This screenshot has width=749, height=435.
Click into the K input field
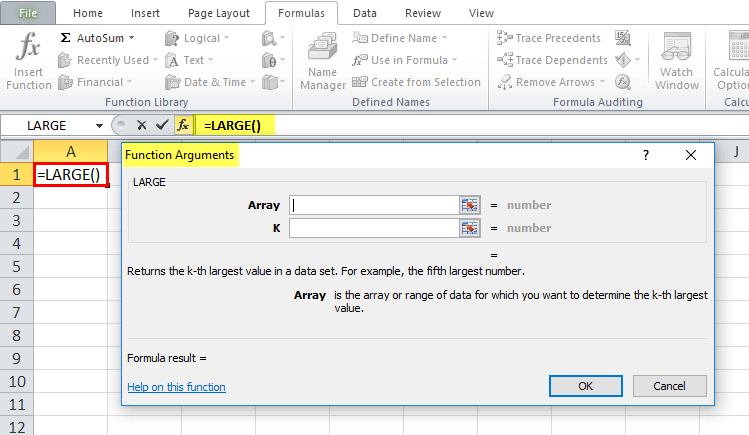(373, 228)
